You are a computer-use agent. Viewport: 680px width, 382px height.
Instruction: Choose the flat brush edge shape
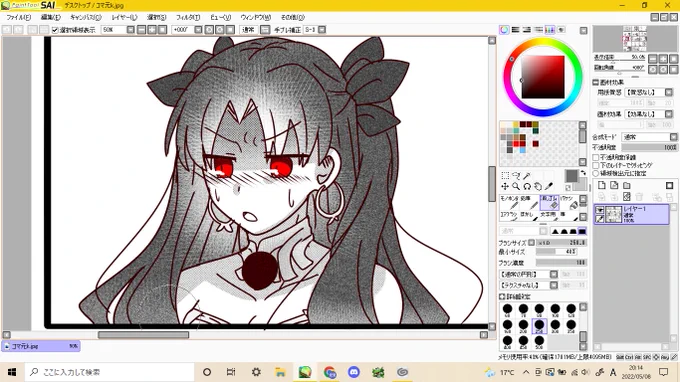[582, 231]
